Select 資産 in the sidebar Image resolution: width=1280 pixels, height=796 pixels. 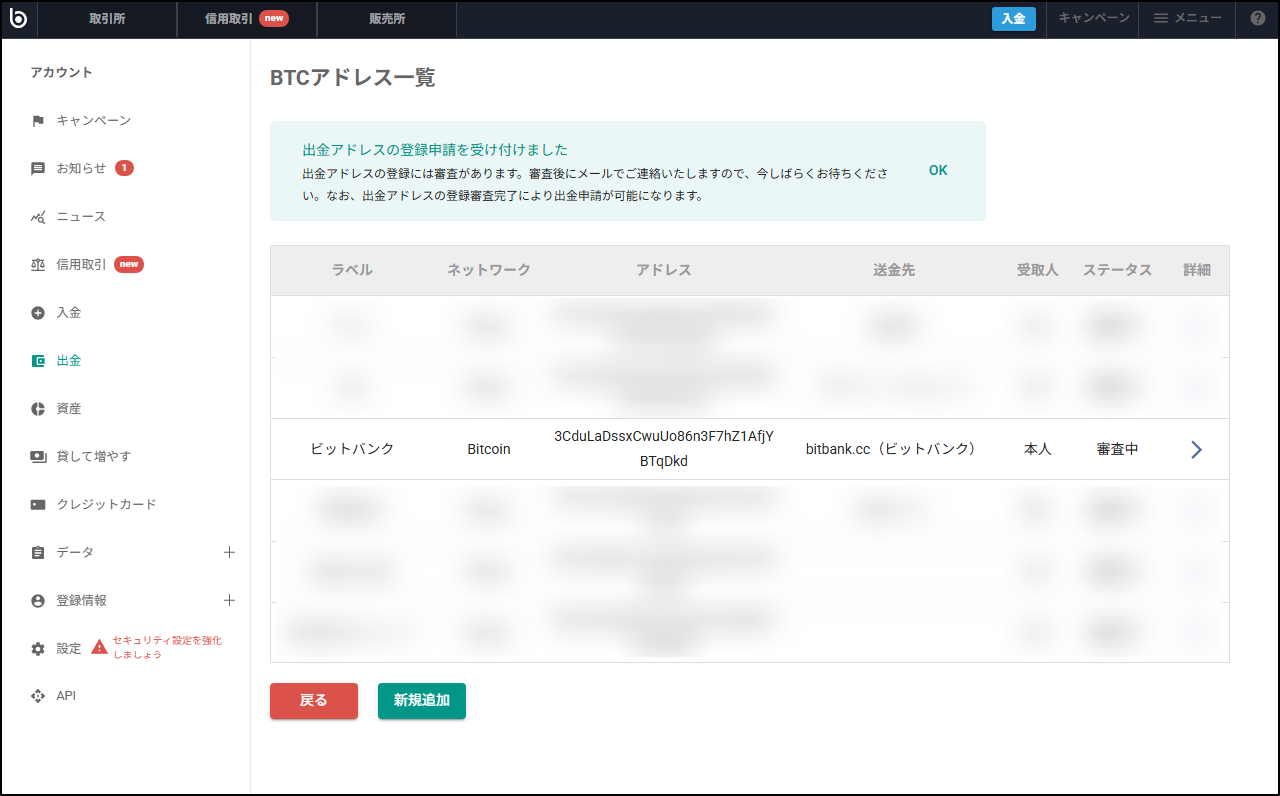click(69, 409)
